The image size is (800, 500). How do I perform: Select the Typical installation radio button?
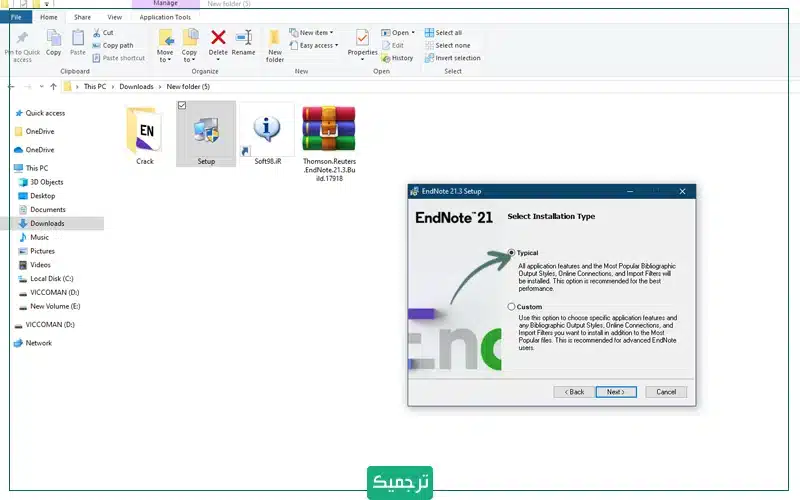point(511,253)
